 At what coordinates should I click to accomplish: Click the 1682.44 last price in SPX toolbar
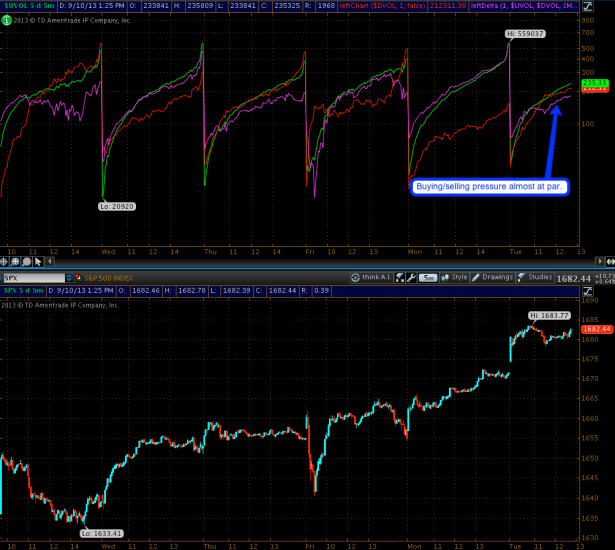click(x=573, y=279)
